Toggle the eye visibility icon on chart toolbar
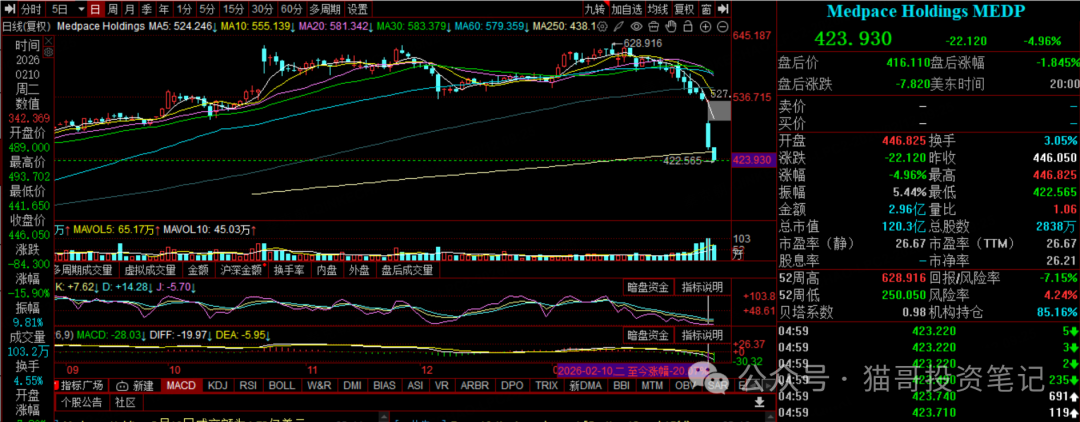This screenshot has height=422, width=1080. [x=637, y=26]
